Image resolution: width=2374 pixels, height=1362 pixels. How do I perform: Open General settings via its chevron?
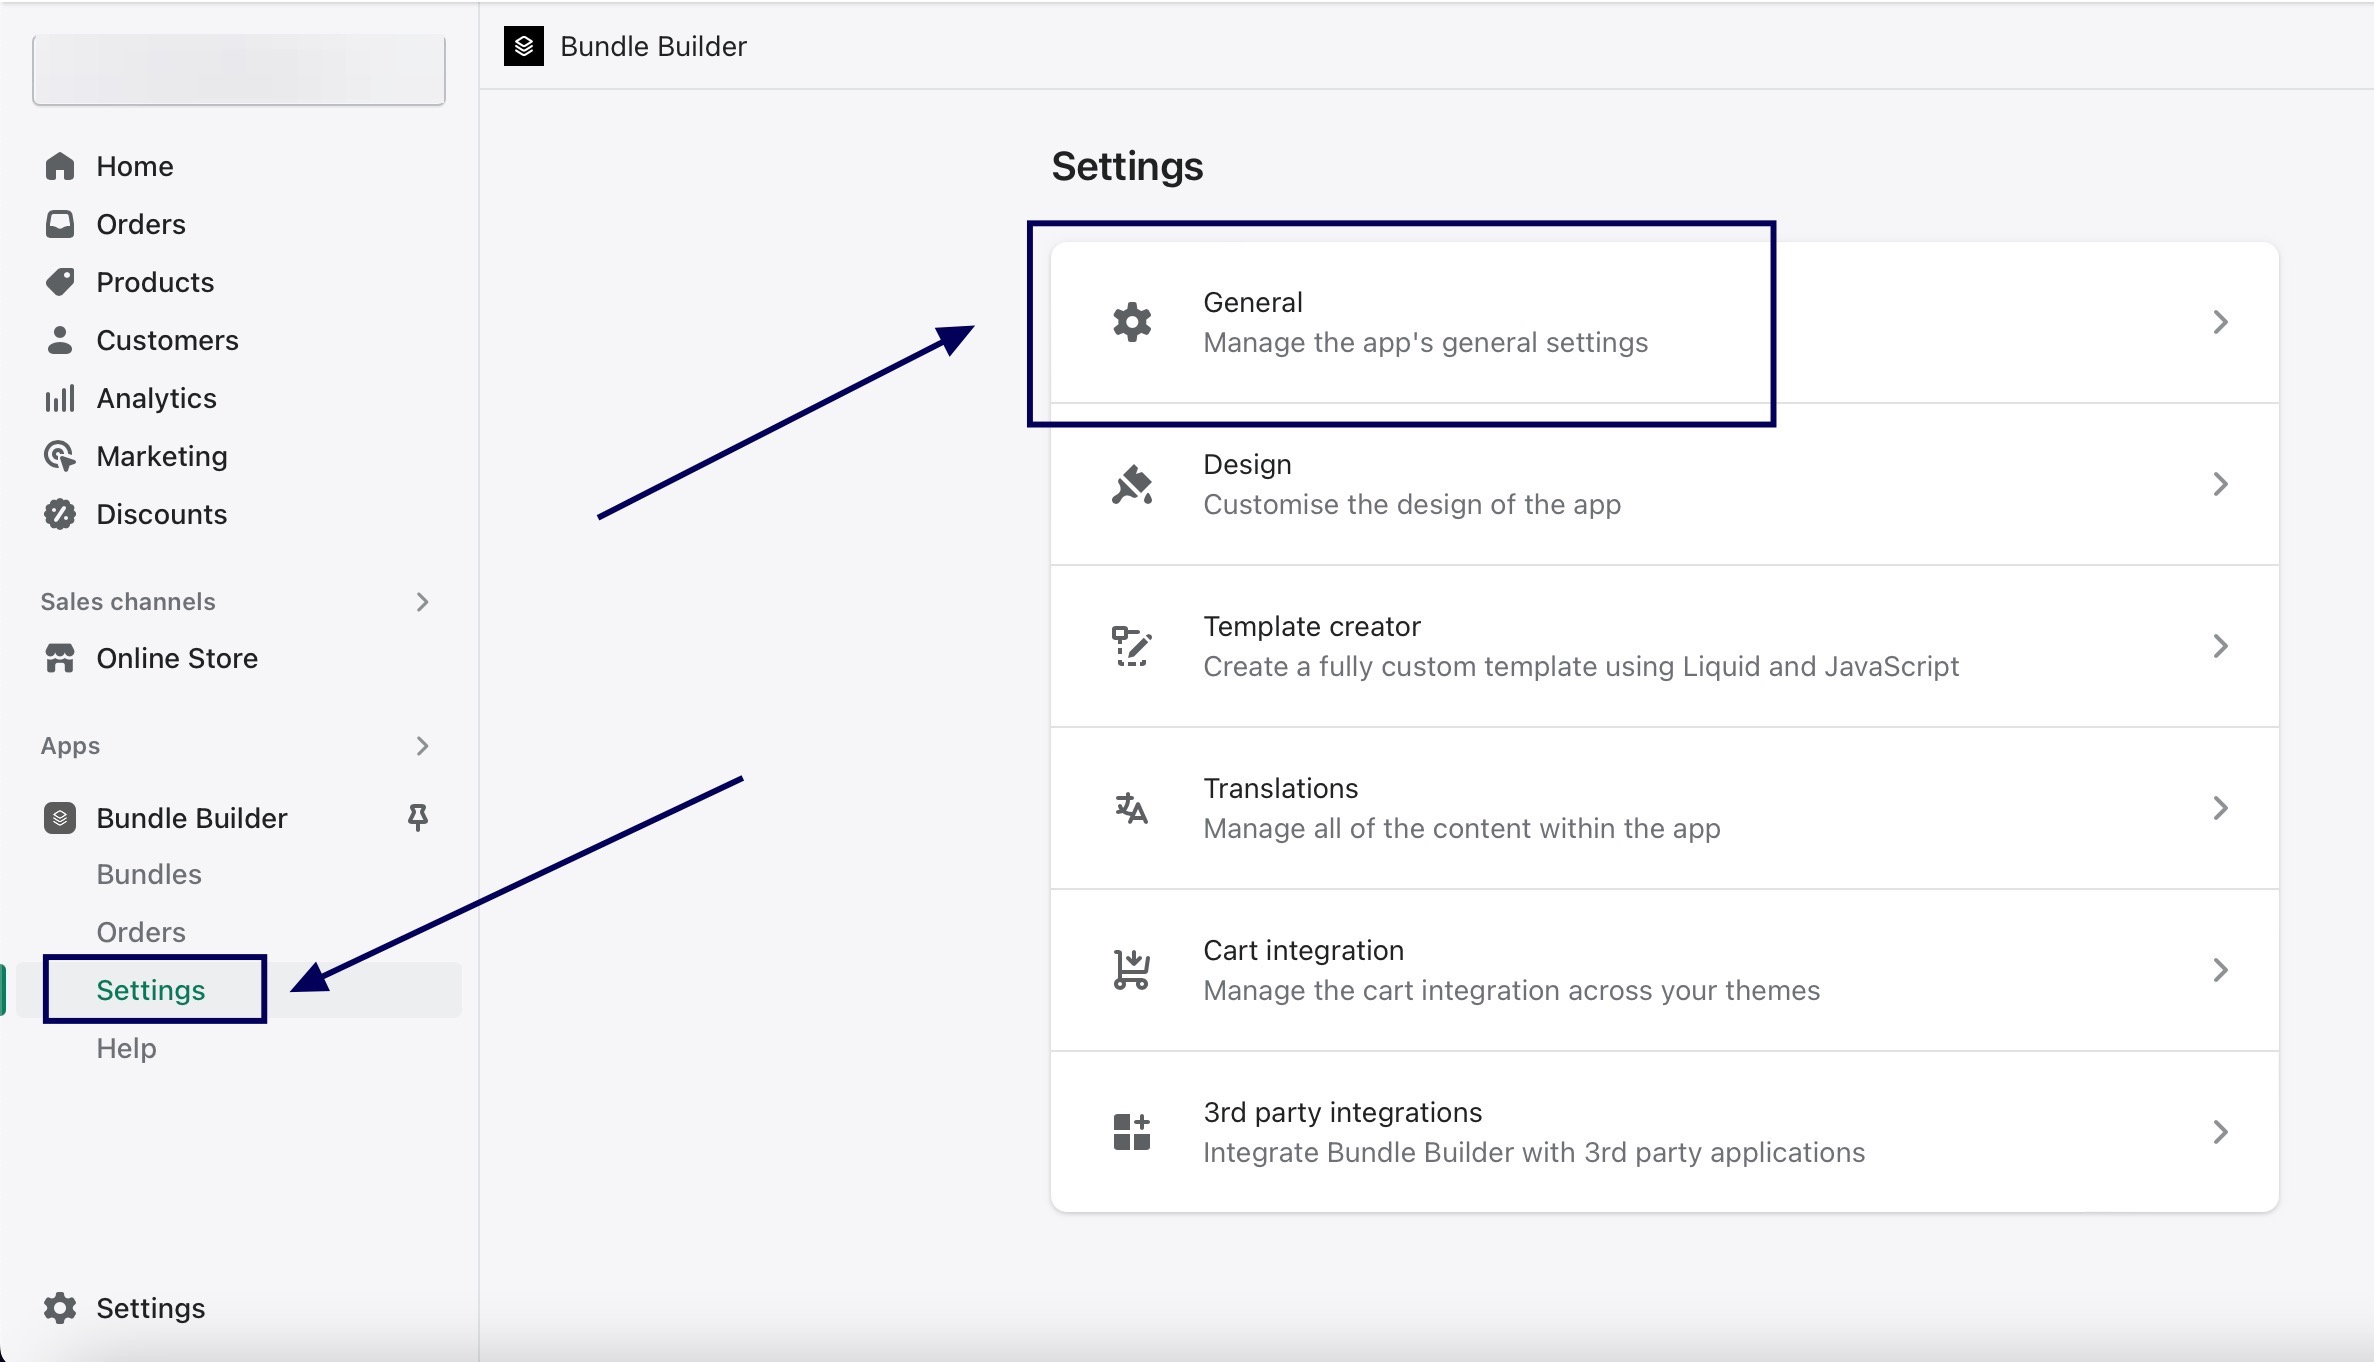(2220, 322)
